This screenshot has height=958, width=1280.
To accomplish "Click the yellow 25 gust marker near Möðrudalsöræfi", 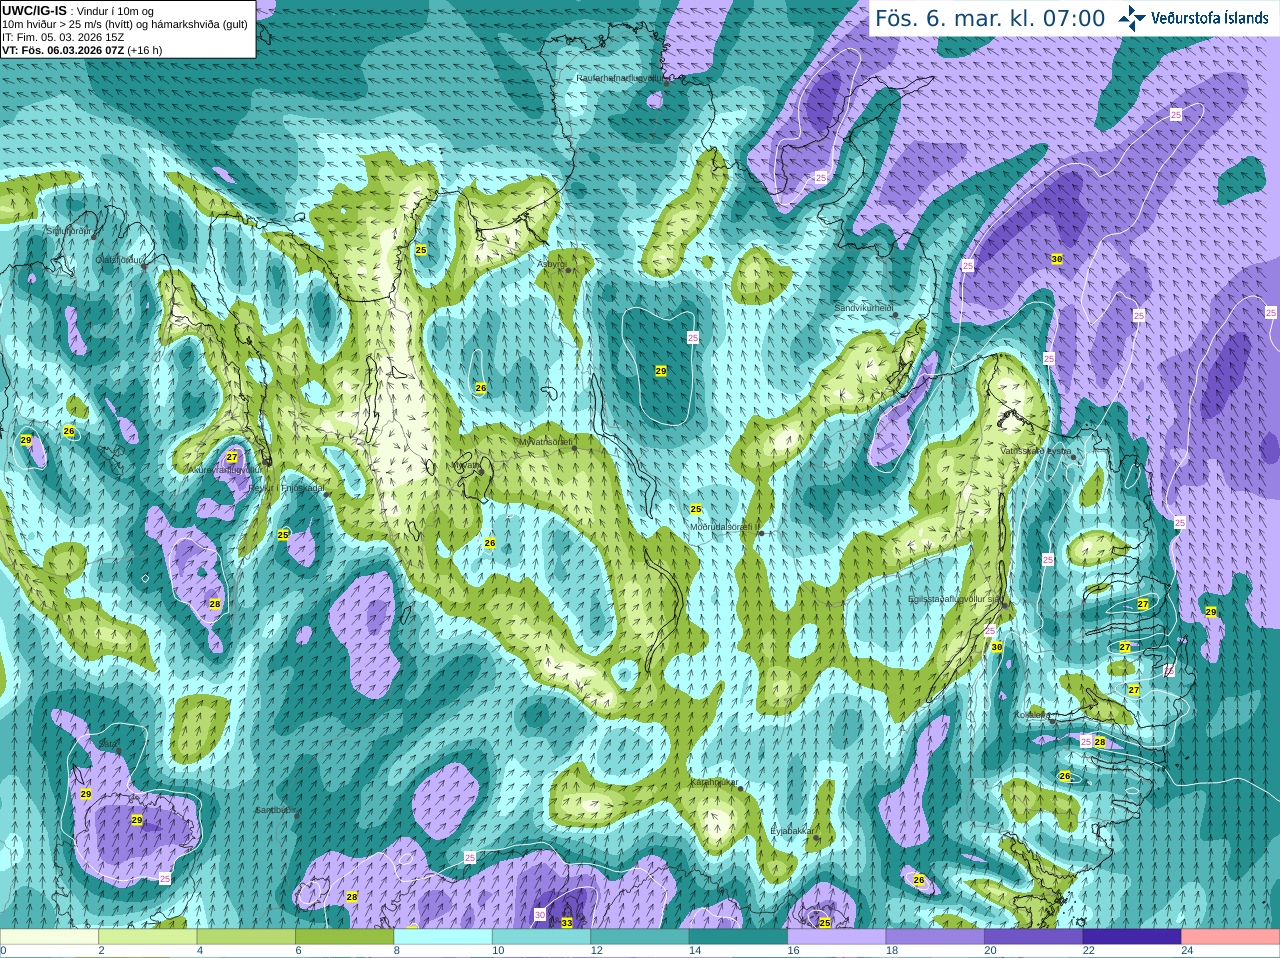I will [x=696, y=510].
